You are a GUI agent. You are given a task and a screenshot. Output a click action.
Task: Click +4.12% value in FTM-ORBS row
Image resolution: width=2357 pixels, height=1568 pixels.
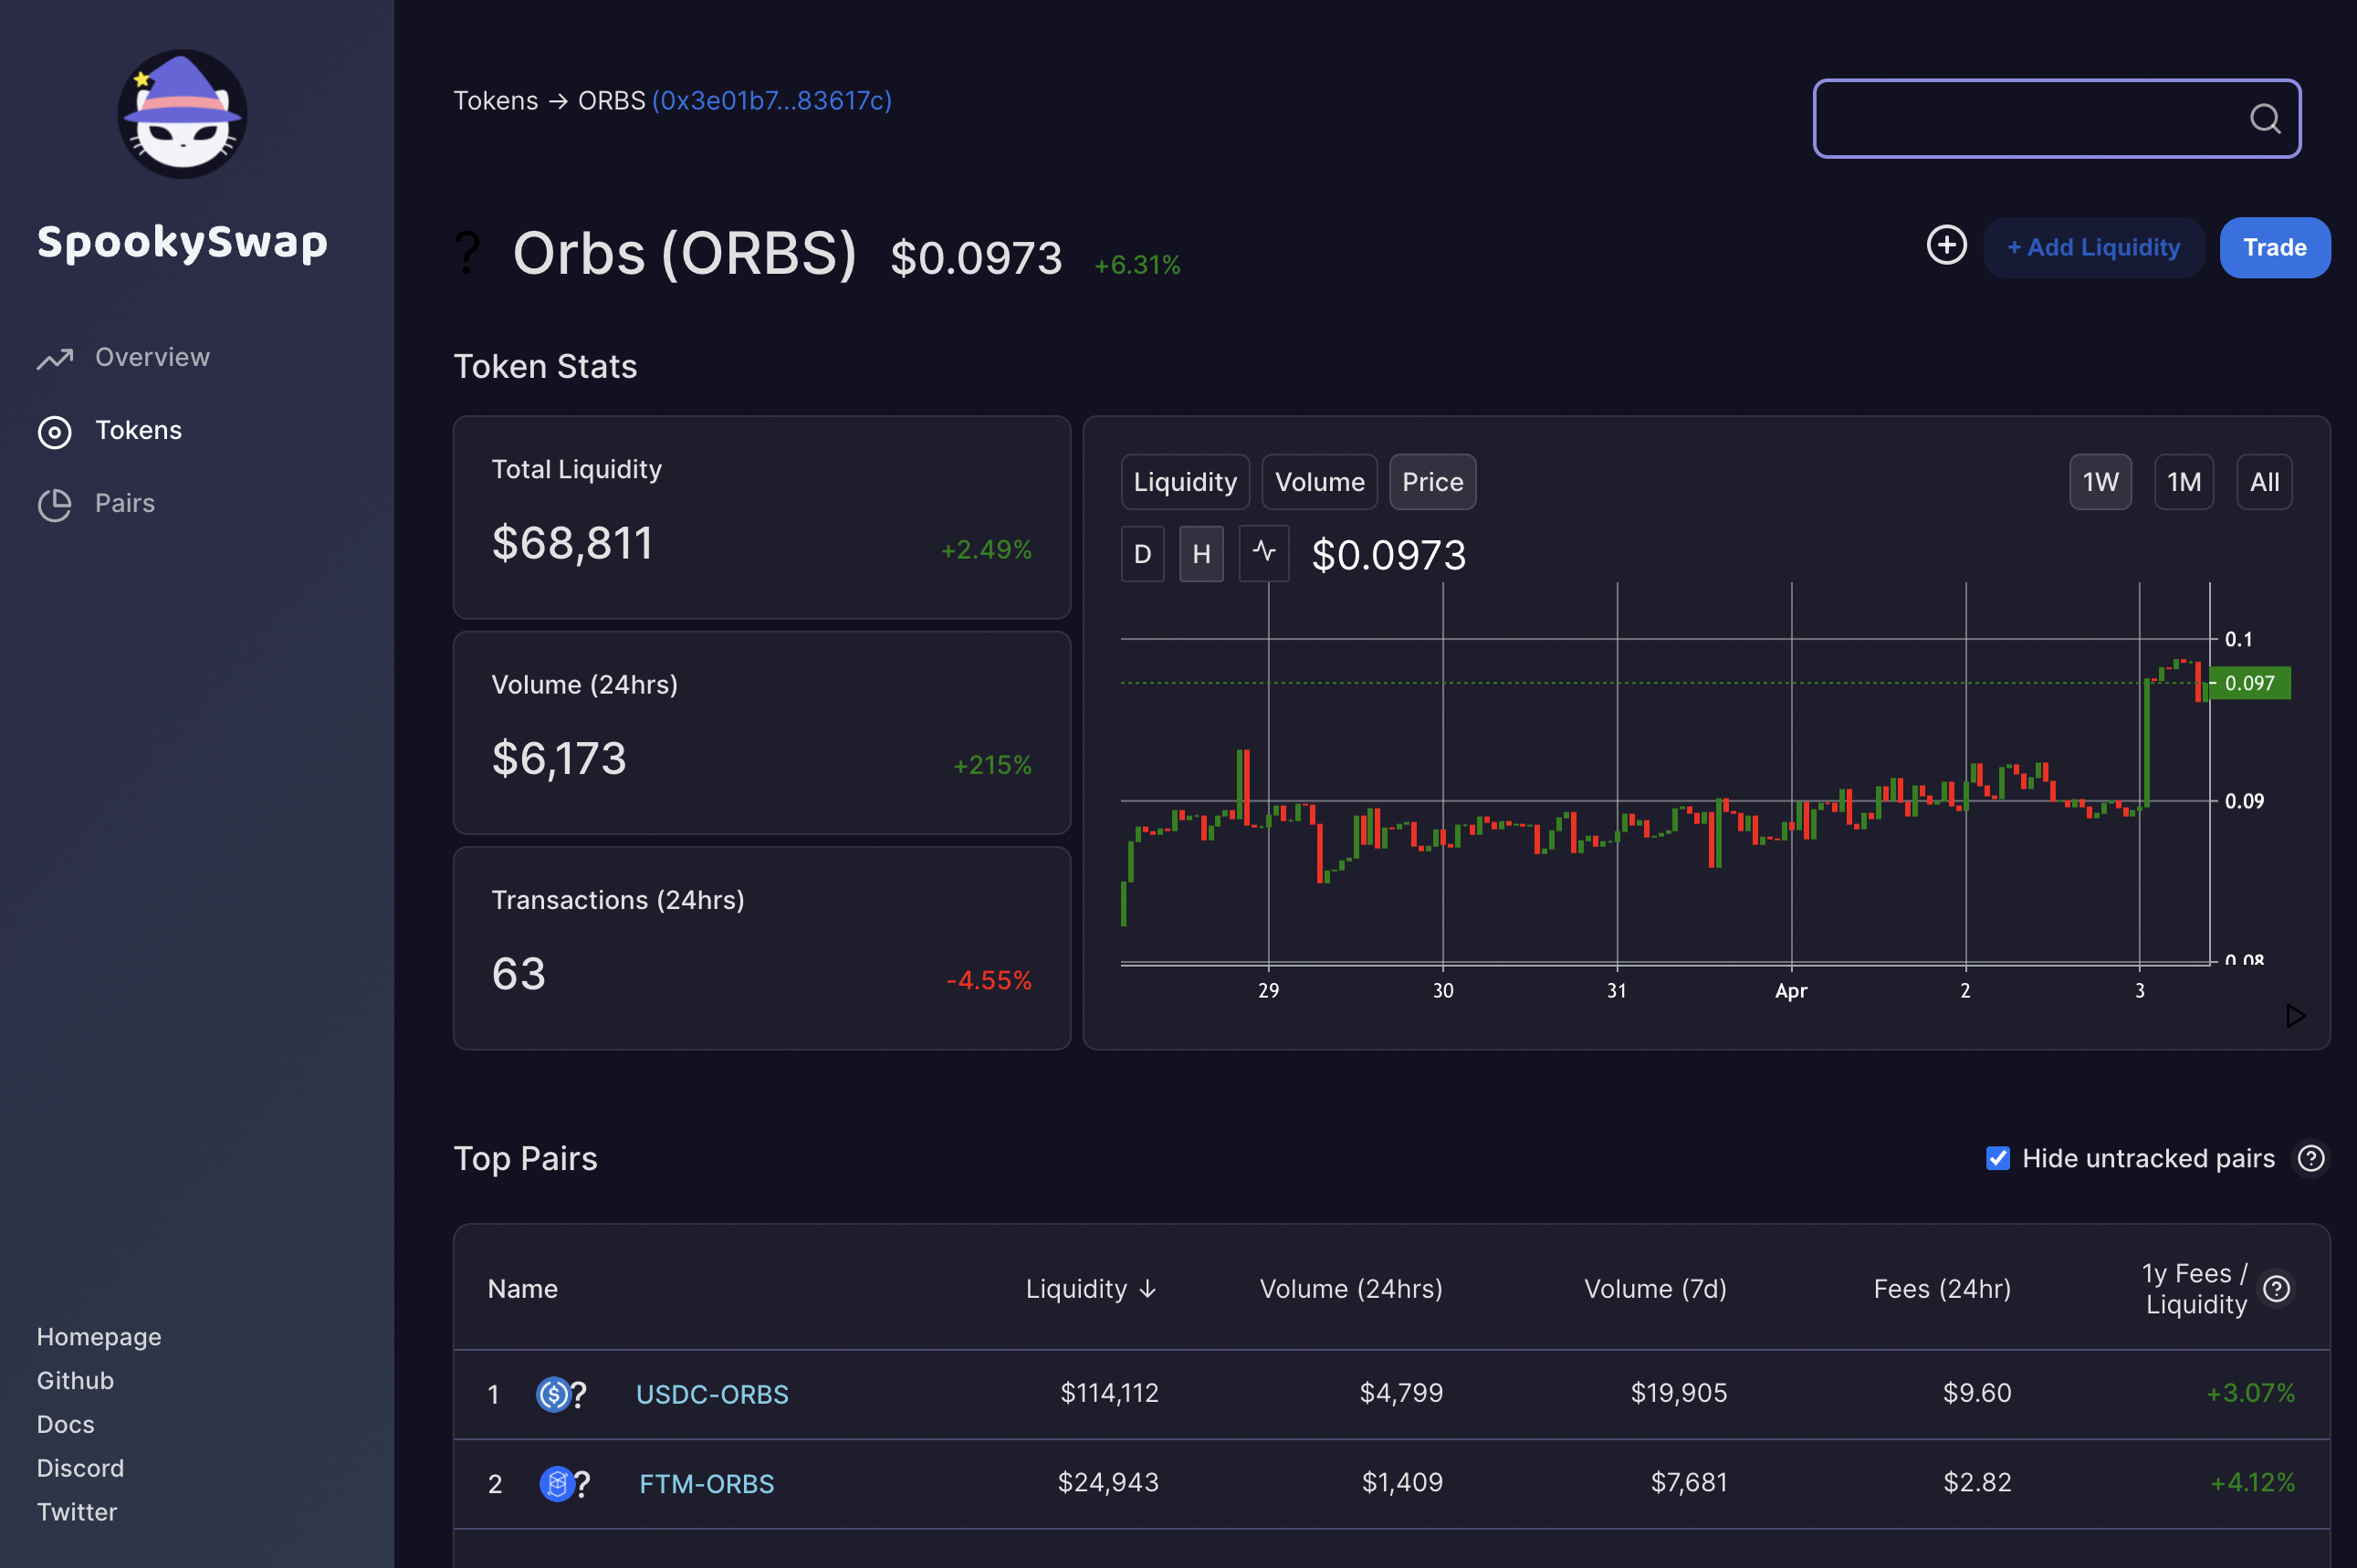2252,1482
